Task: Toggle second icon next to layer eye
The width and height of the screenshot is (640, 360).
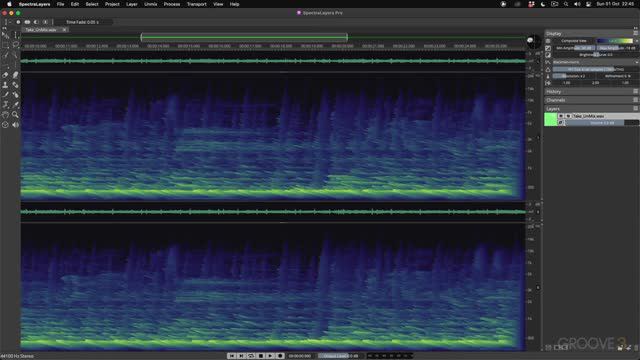Action: coord(568,116)
